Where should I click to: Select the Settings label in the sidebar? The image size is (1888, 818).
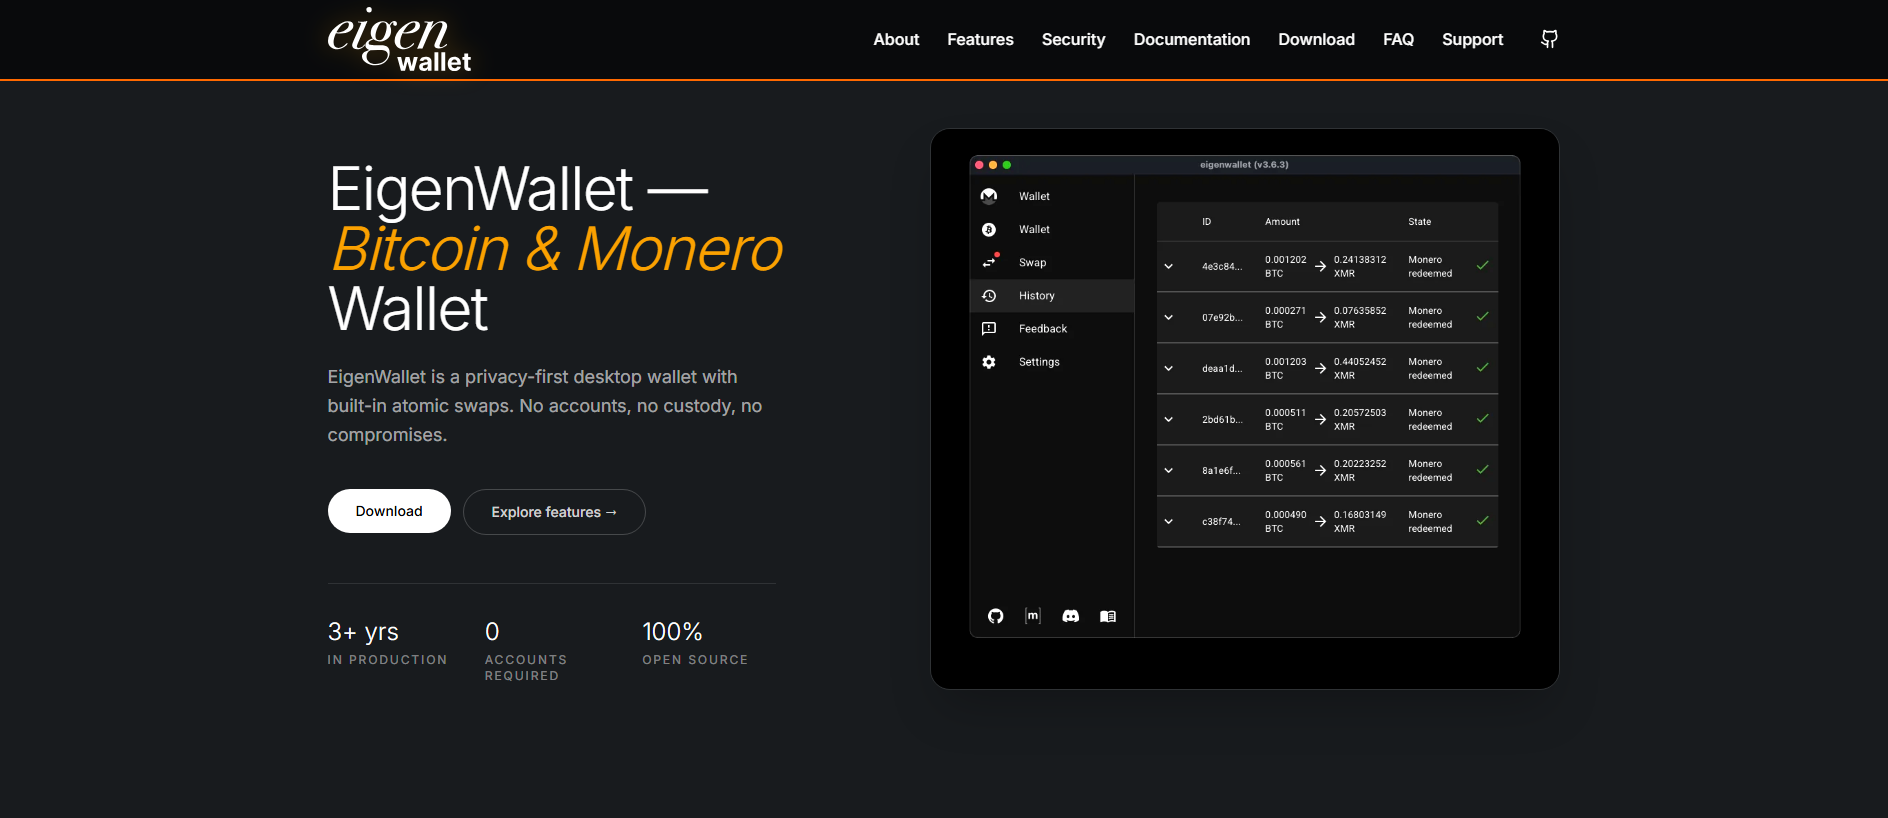coord(1039,362)
